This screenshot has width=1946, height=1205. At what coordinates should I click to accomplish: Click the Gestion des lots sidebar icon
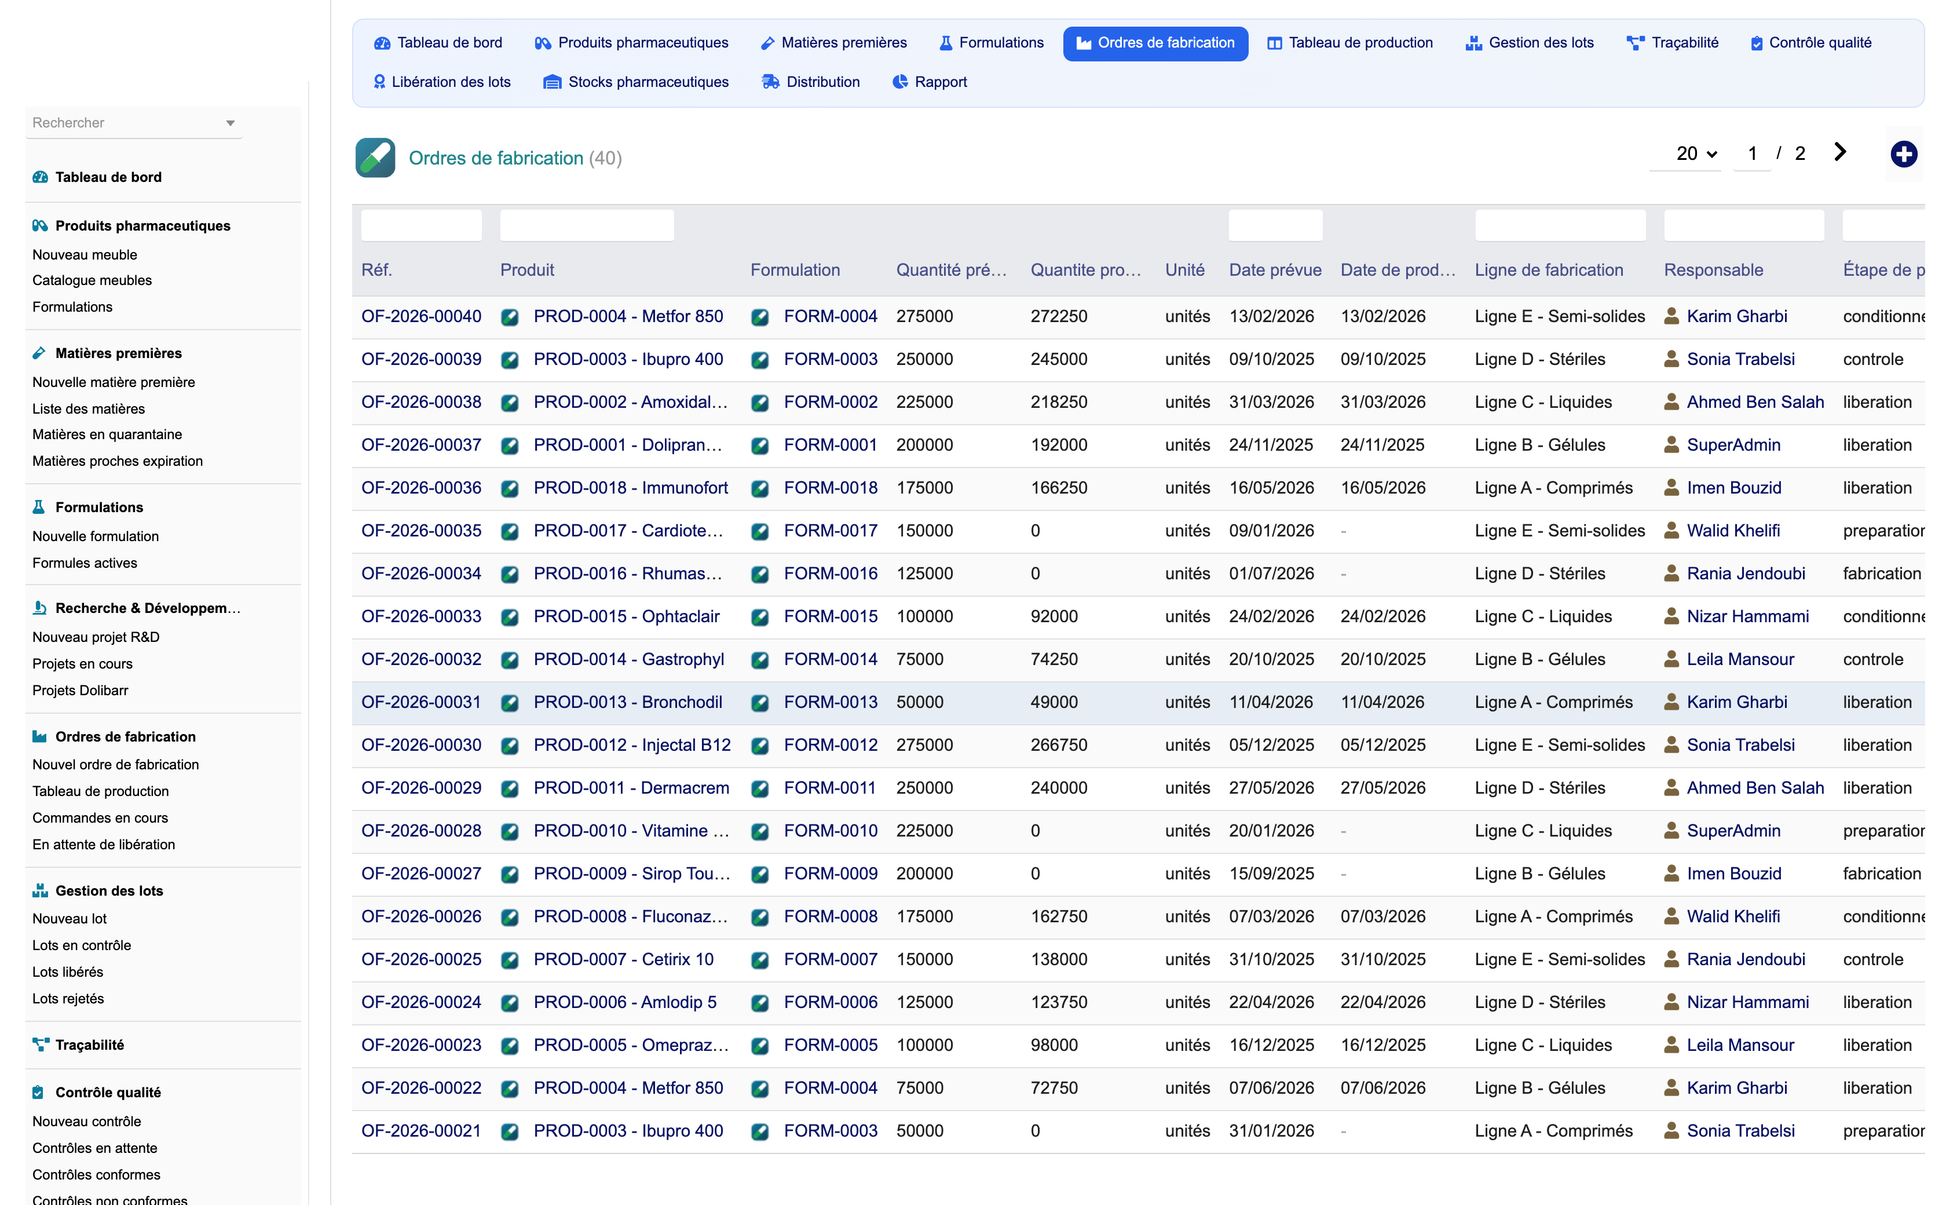click(x=40, y=891)
